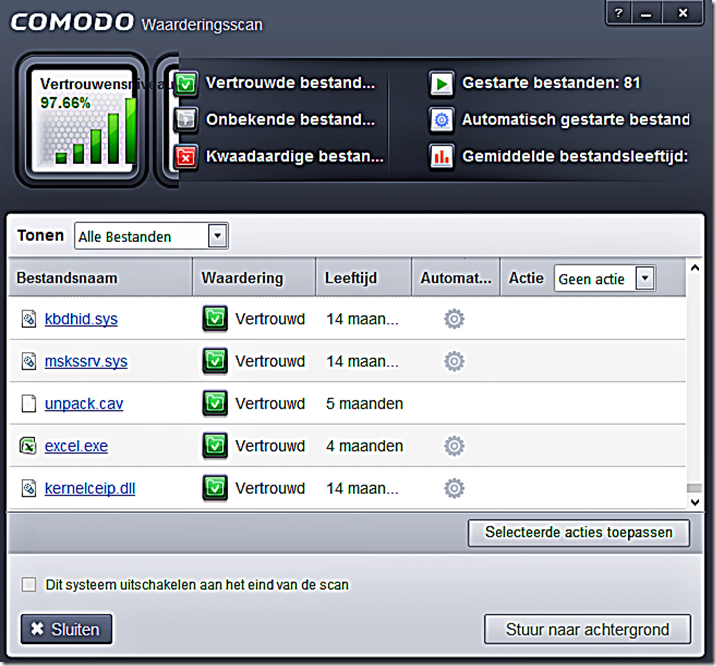Click the Sluiten button
Image resolution: width=716 pixels, height=666 pixels.
point(66,629)
